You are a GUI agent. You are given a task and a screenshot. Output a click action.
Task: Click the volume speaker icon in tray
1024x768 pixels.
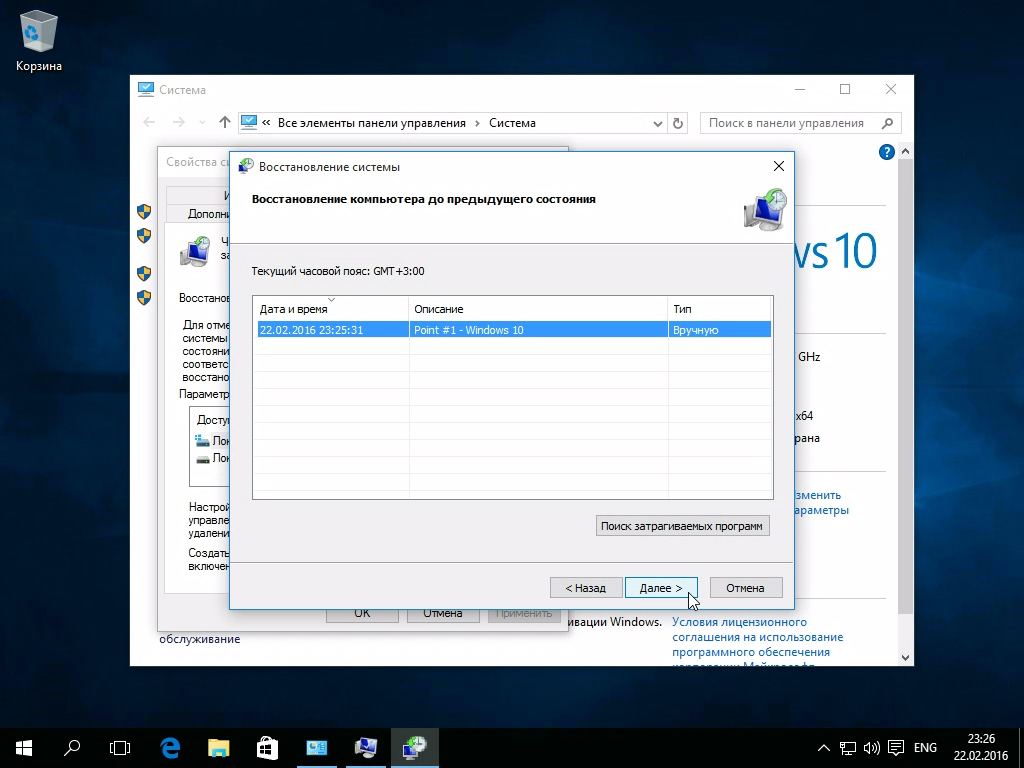[871, 748]
